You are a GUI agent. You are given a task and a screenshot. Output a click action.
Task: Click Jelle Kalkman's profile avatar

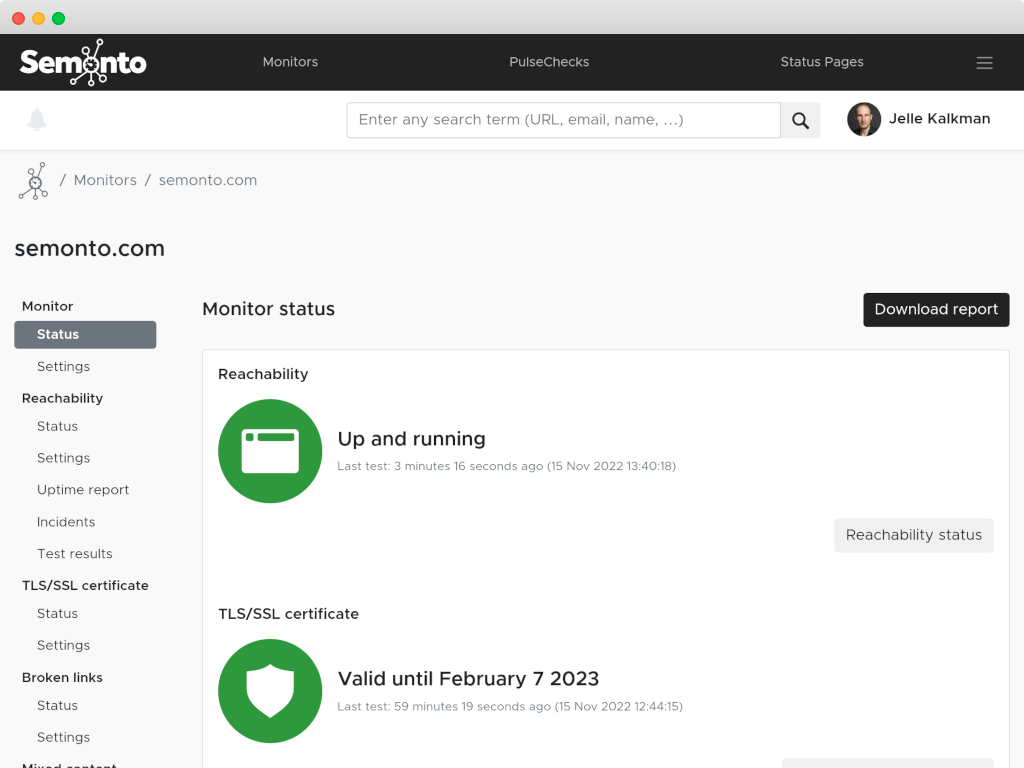[x=863, y=119]
